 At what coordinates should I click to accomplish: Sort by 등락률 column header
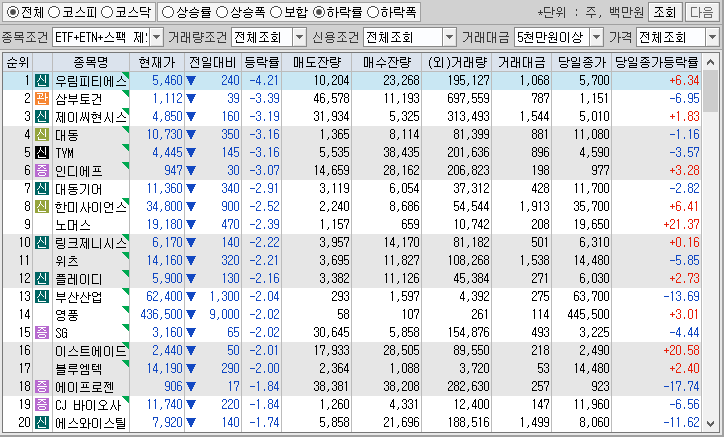(x=261, y=62)
